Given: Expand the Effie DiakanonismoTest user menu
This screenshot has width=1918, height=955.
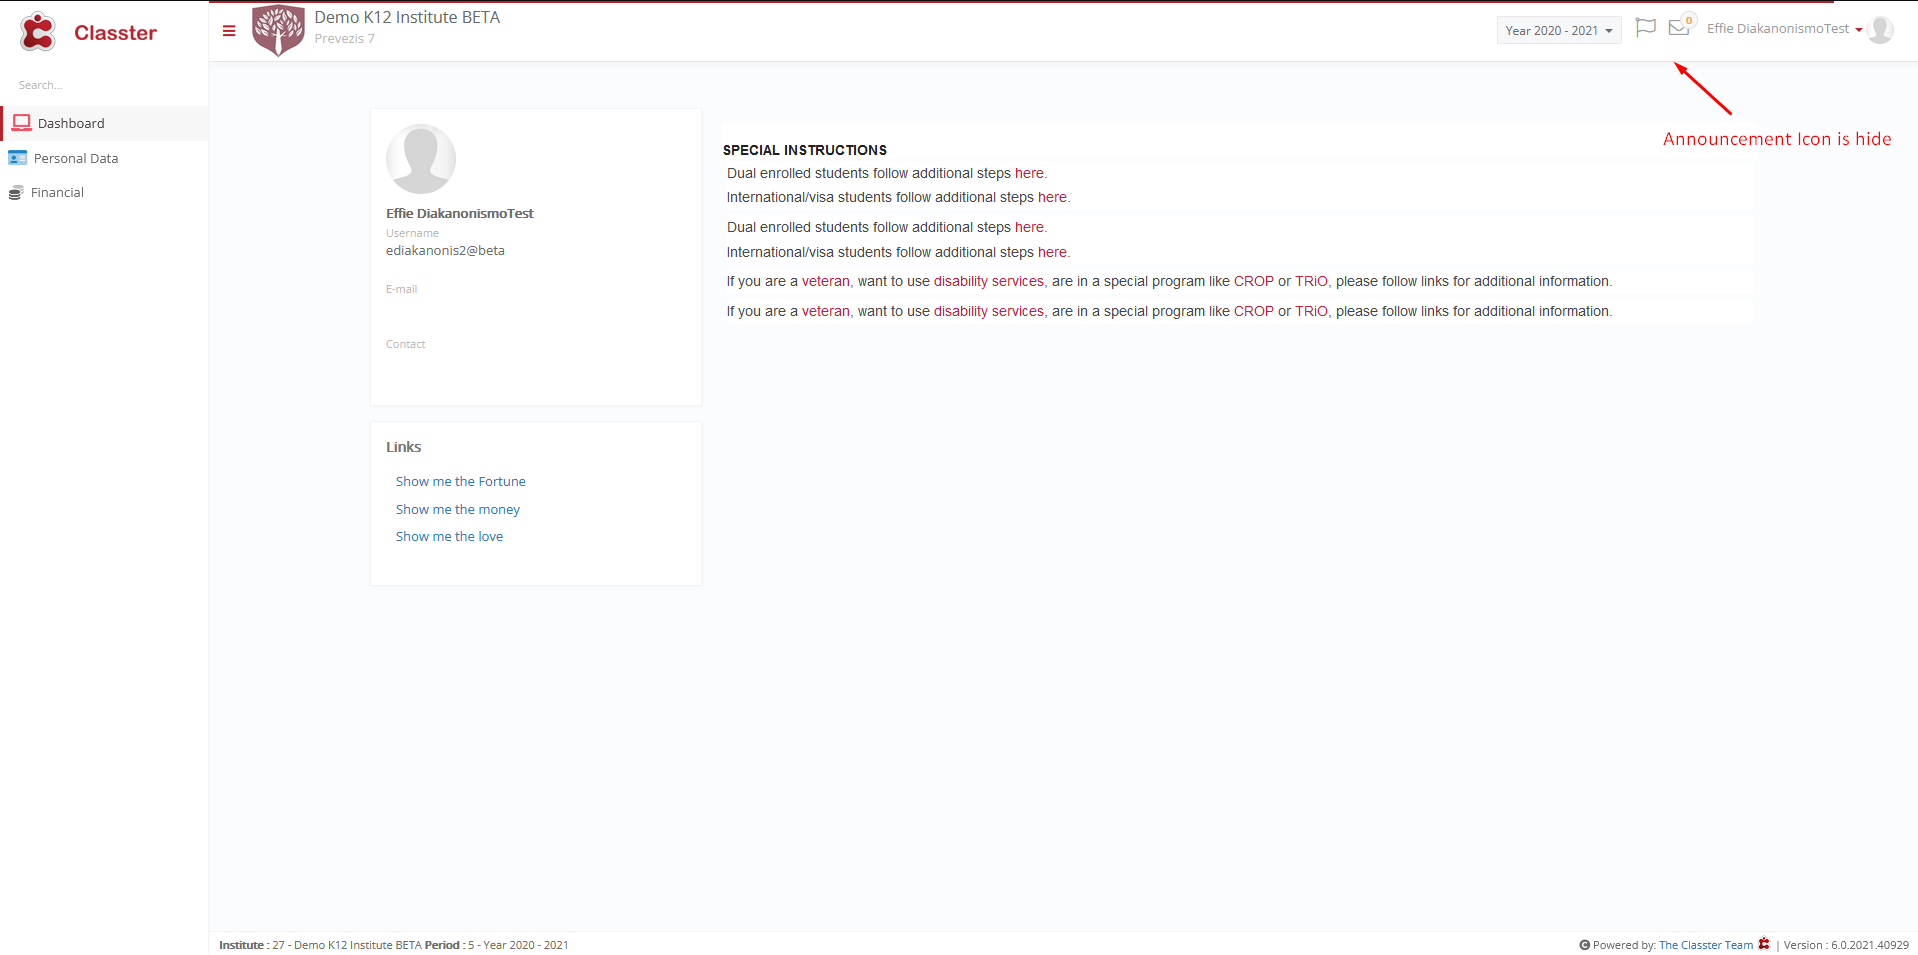Looking at the screenshot, I should pos(1784,29).
